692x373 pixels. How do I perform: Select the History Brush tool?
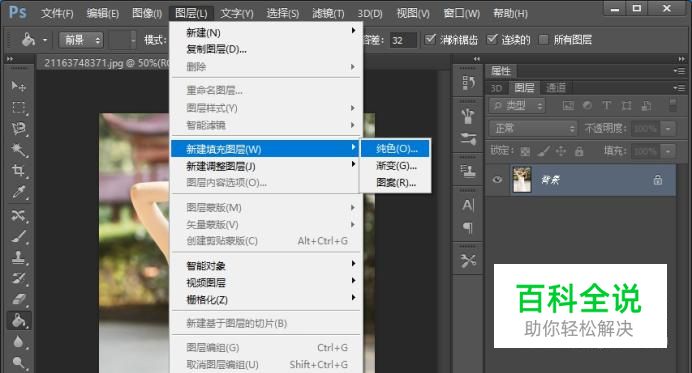click(x=19, y=279)
